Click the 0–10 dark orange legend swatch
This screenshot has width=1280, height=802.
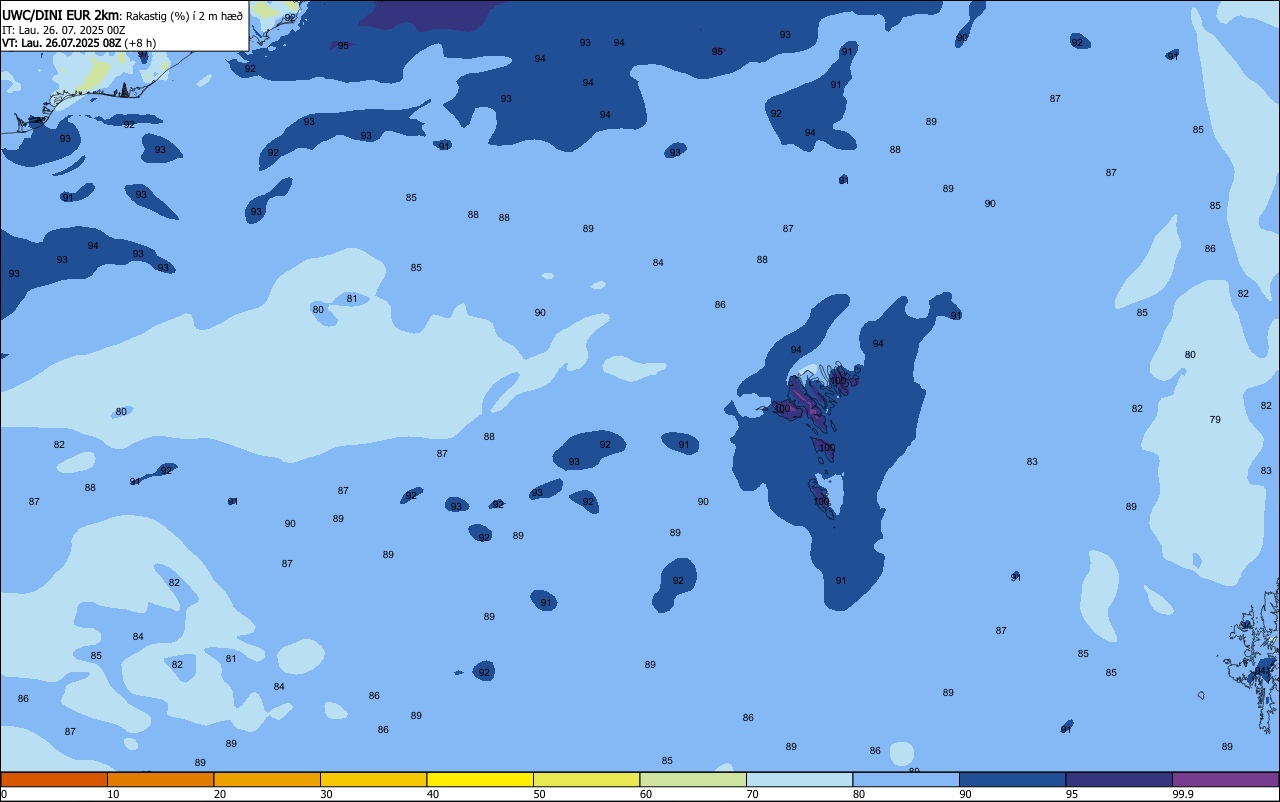pos(54,779)
